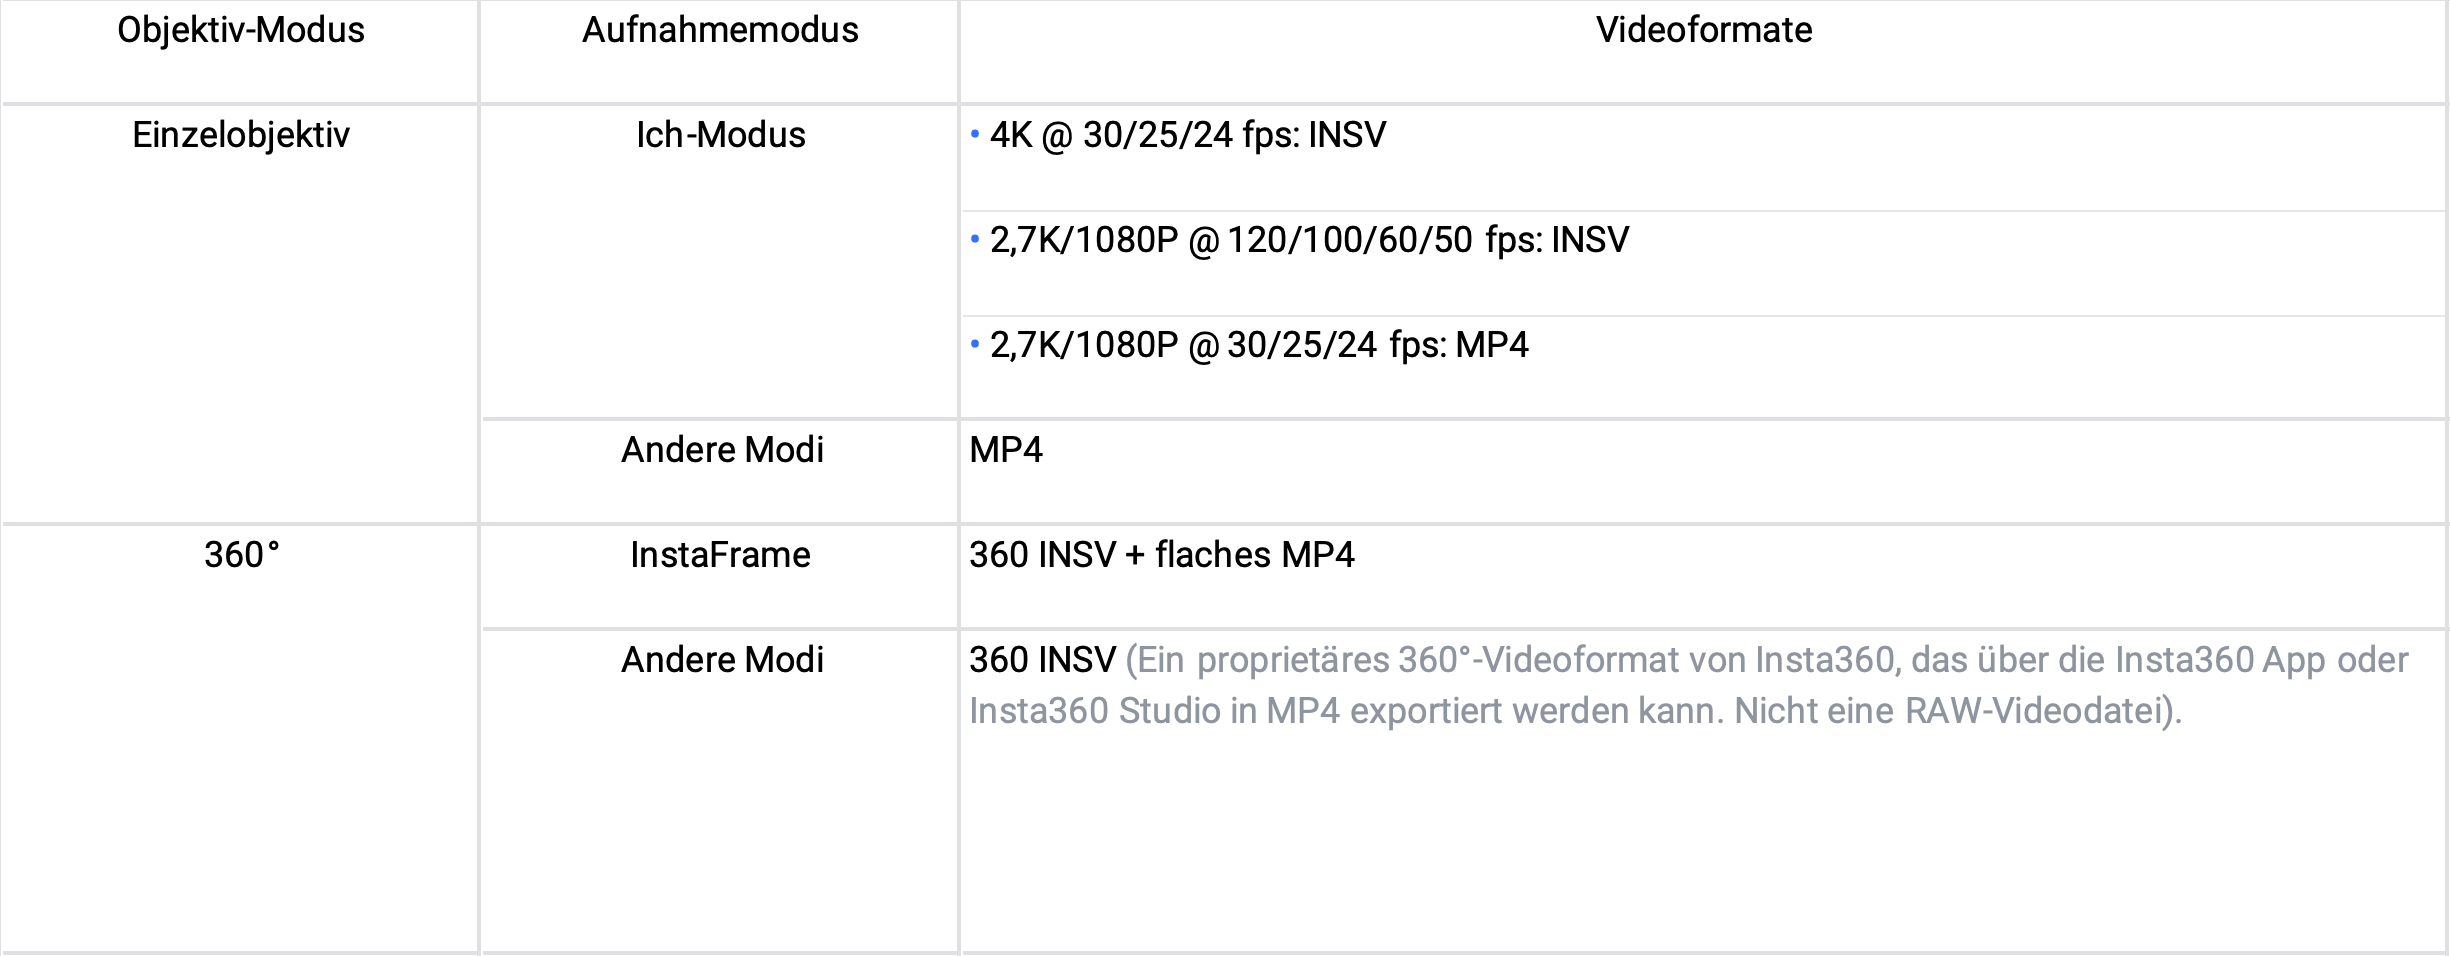The width and height of the screenshot is (2450, 956).
Task: Click Andere Modi in the Einzelobjektiv section
Action: click(x=722, y=451)
